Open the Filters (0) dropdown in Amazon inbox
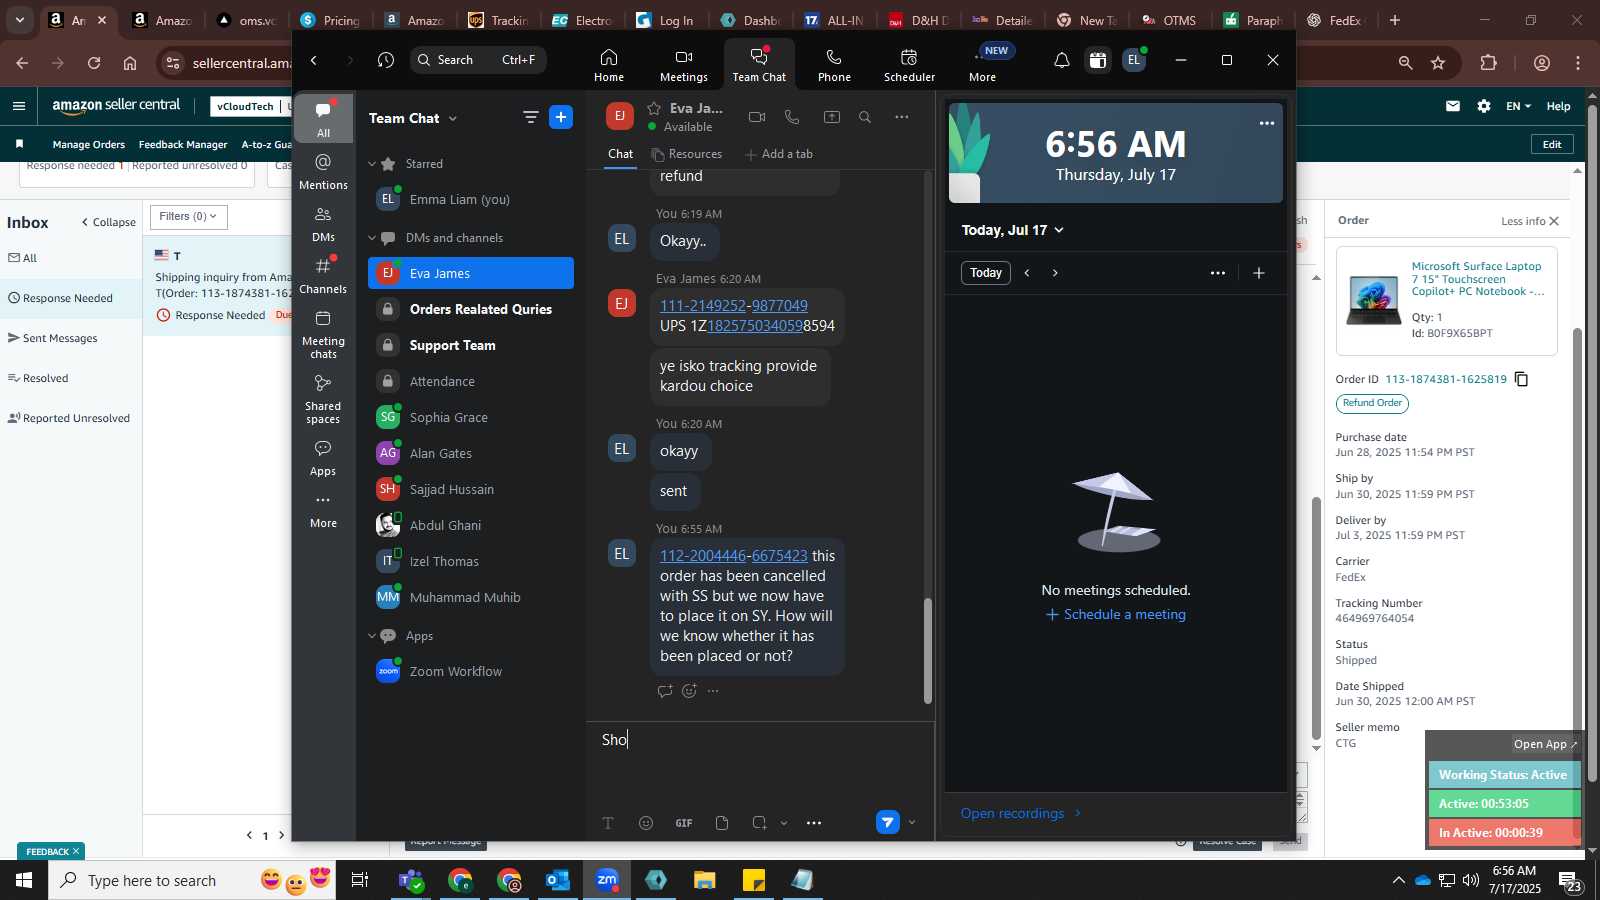Viewport: 1600px width, 900px height. point(188,217)
